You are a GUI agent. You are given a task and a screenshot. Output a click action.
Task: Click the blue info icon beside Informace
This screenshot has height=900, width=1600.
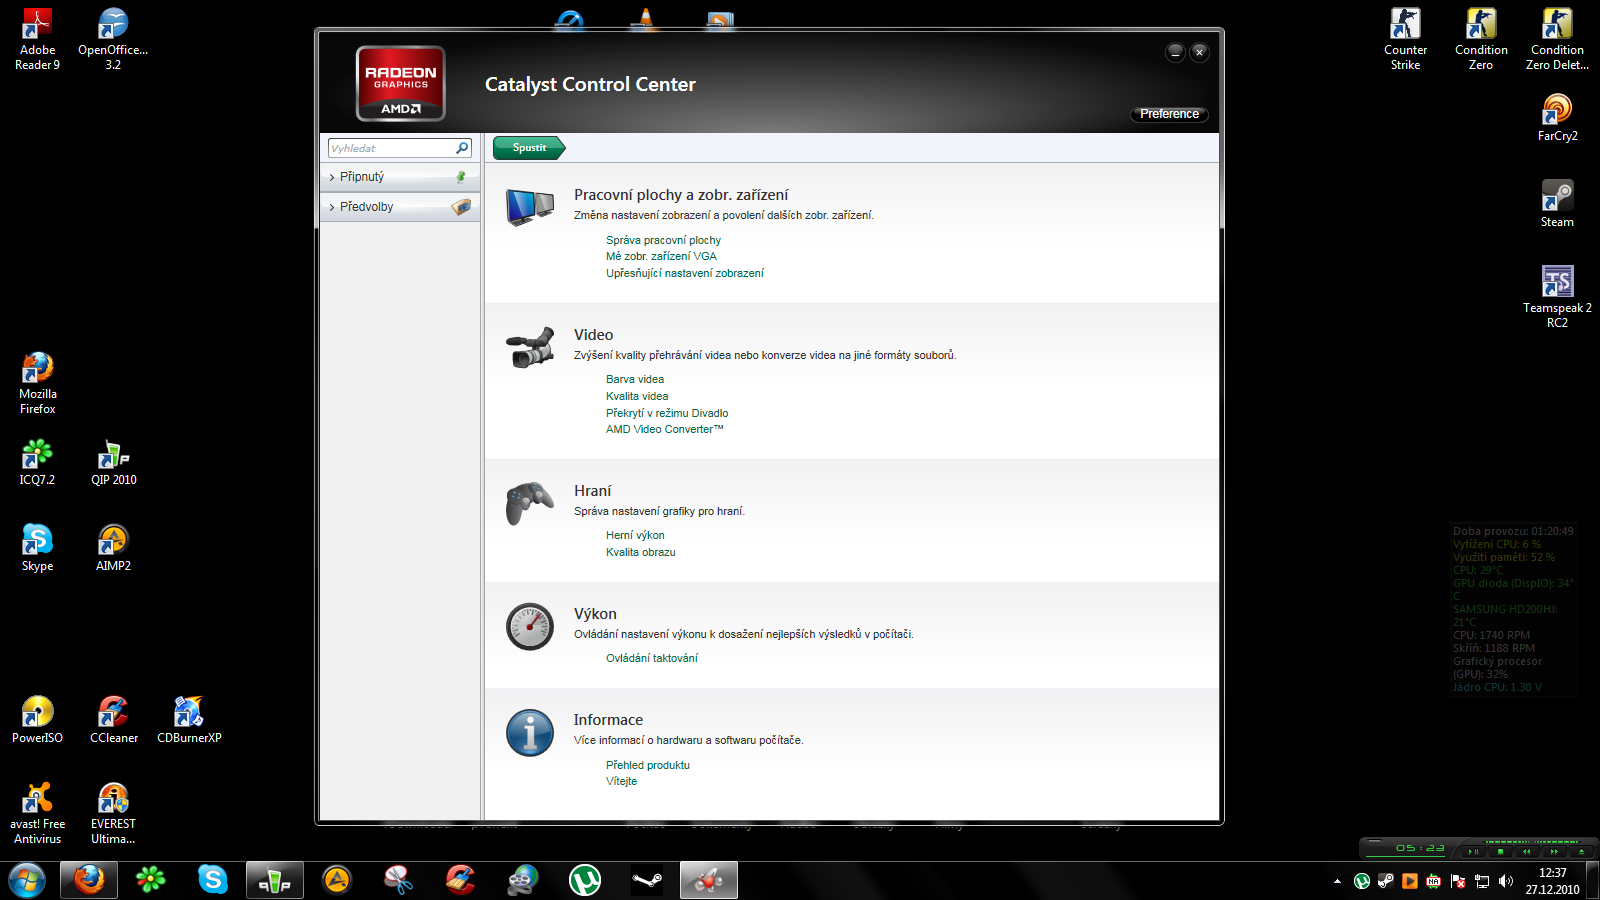(x=530, y=733)
